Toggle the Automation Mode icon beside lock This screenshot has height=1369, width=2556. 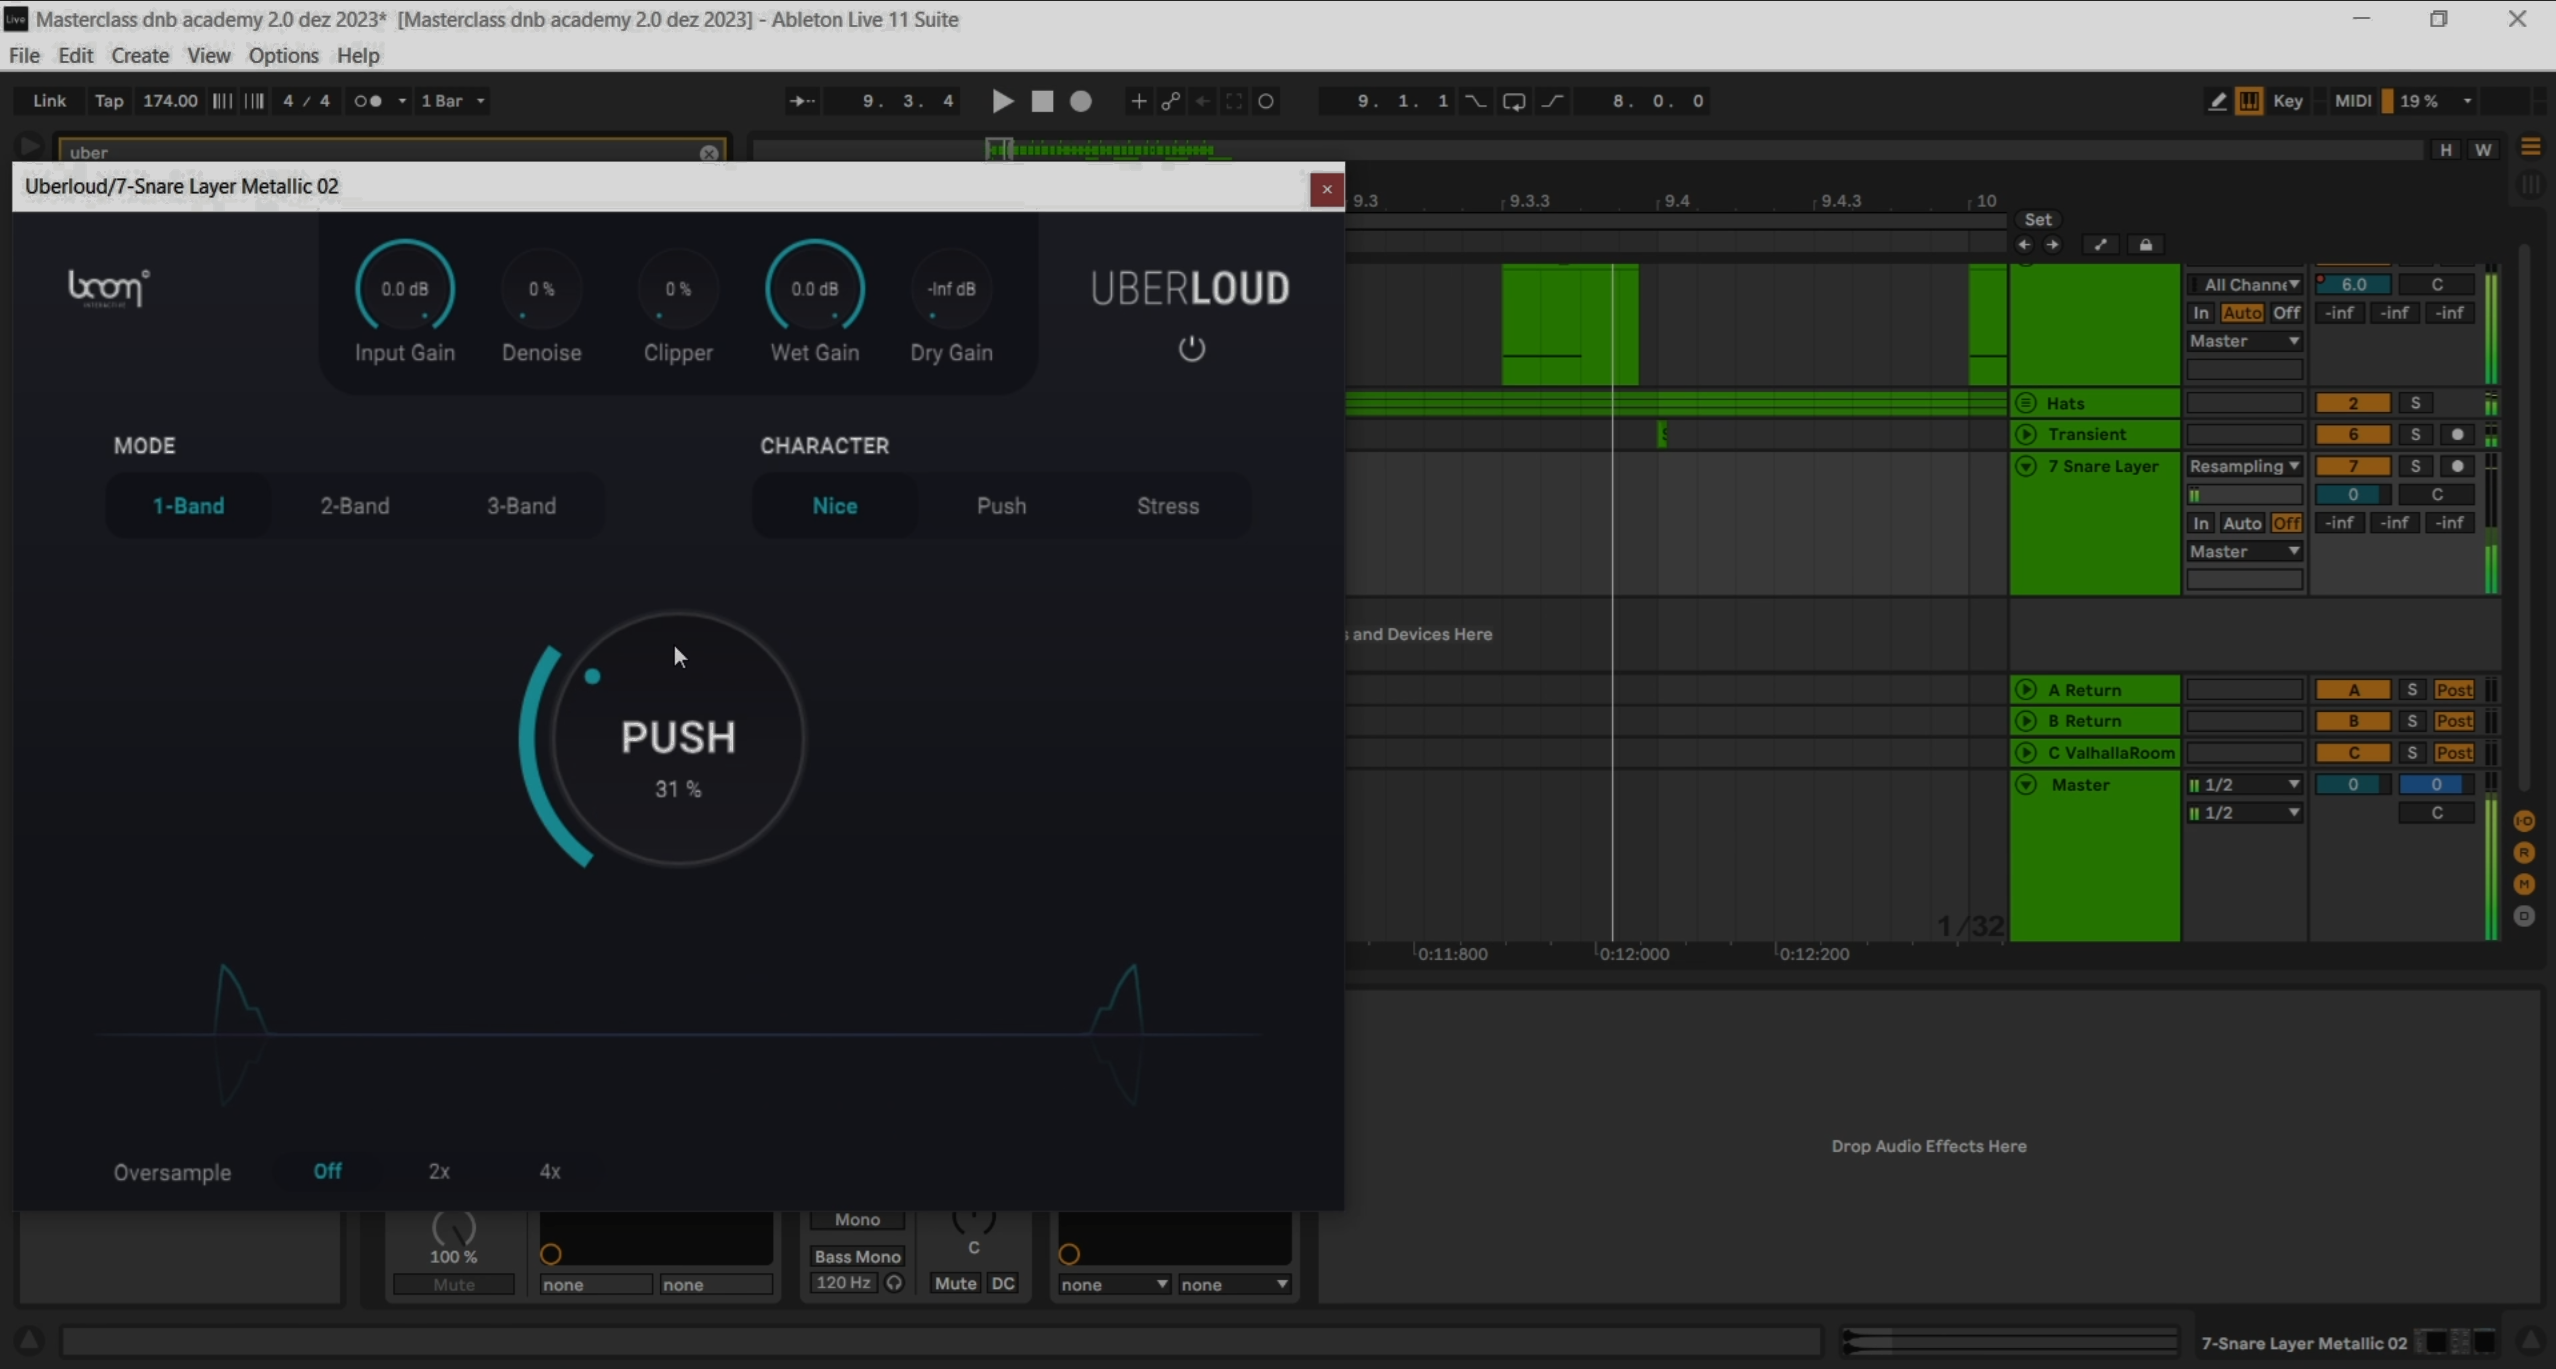[x=2100, y=245]
